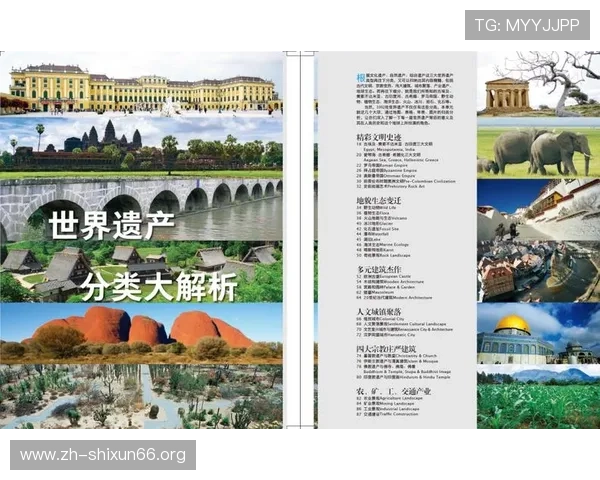The height and width of the screenshot is (480, 600).
Task: Click the title text 世界遗产
Action: click(112, 225)
